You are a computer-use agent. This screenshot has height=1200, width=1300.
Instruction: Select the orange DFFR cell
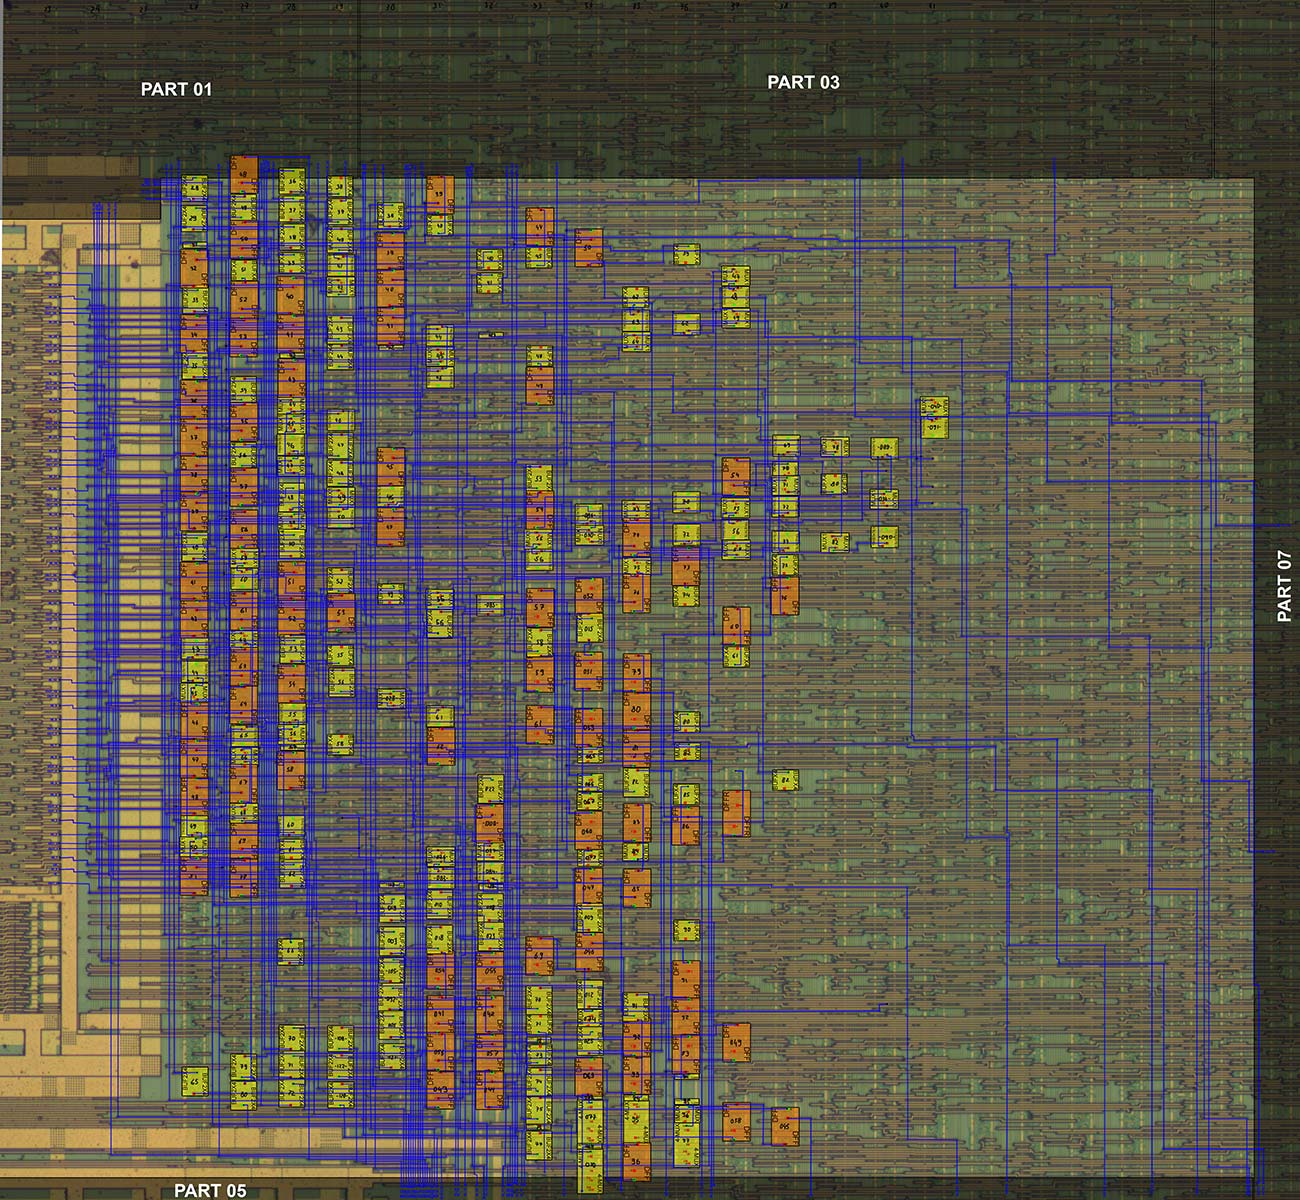[x=736, y=812]
